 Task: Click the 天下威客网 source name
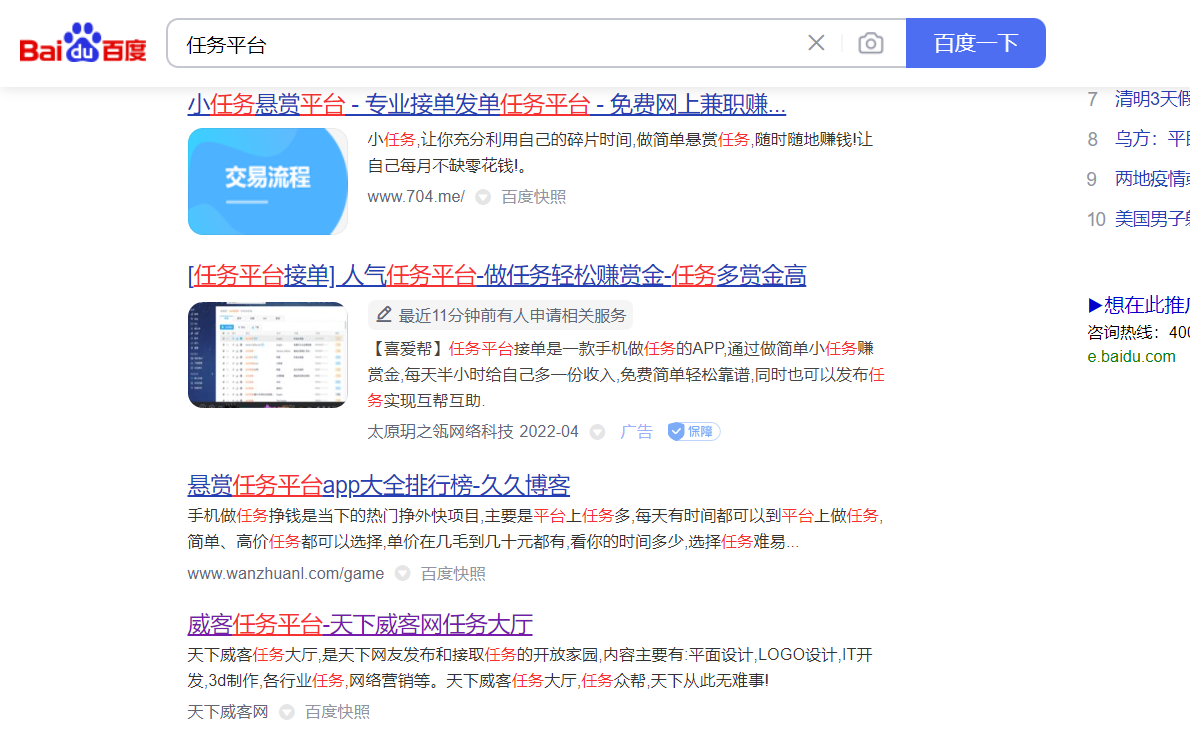point(228,712)
